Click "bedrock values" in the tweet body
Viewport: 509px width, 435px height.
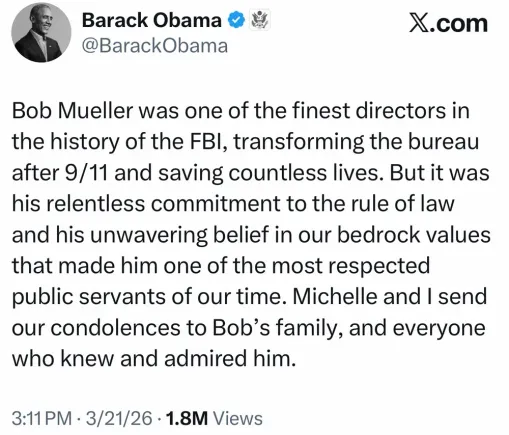coord(414,234)
